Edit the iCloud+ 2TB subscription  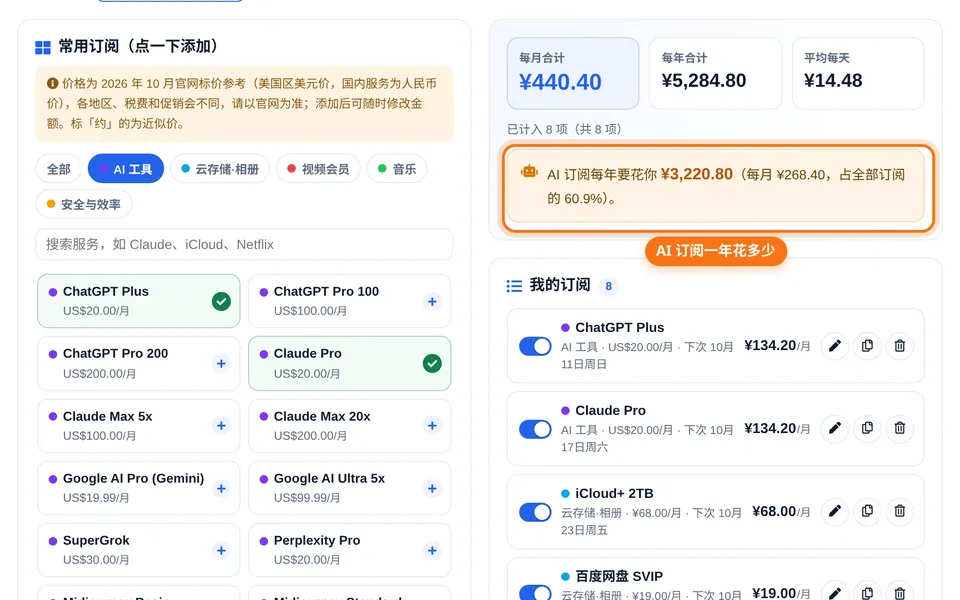tap(834, 511)
